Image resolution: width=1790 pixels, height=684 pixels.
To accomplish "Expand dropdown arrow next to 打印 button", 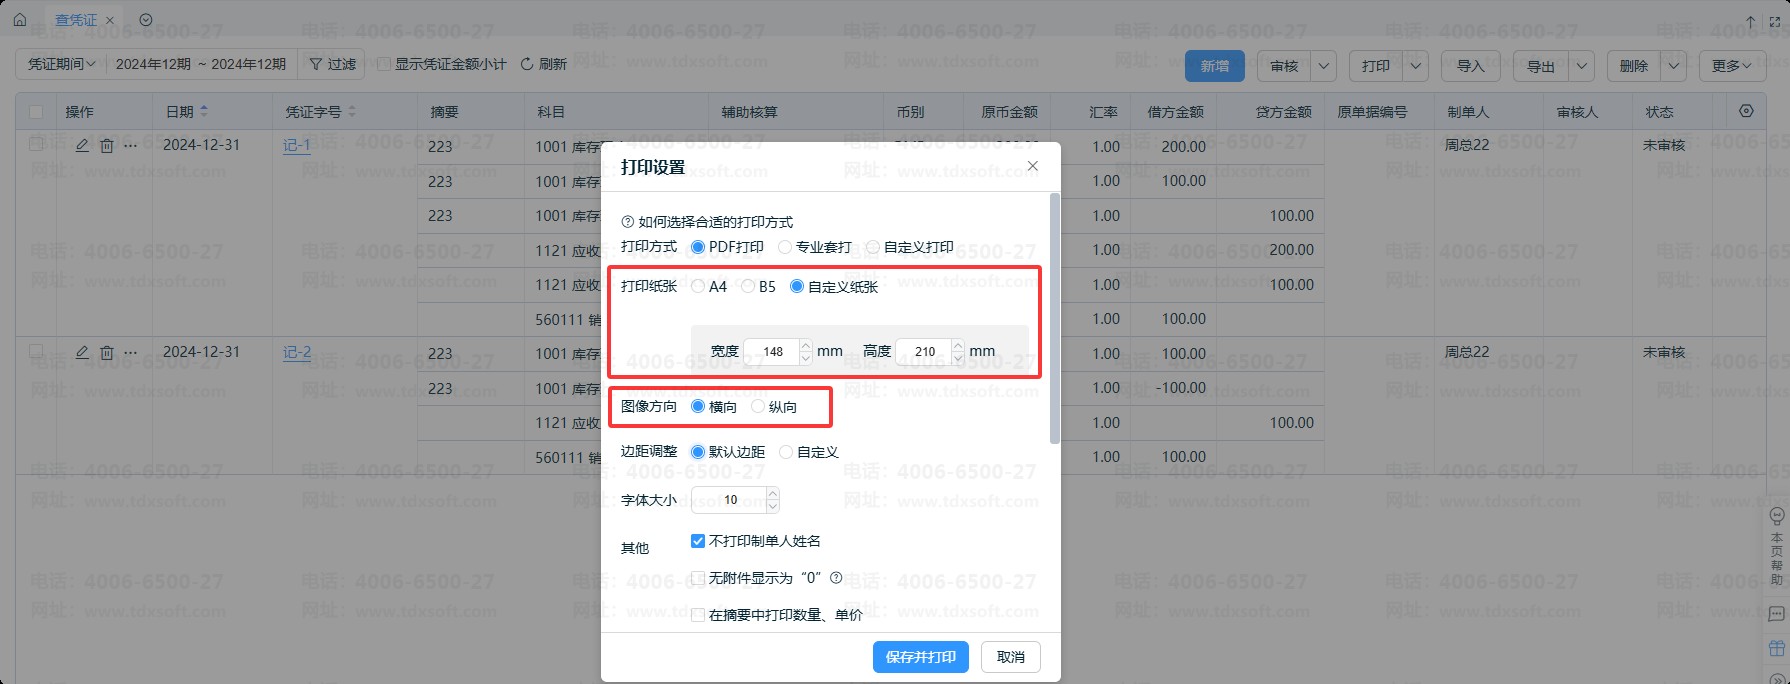I will (x=1415, y=66).
